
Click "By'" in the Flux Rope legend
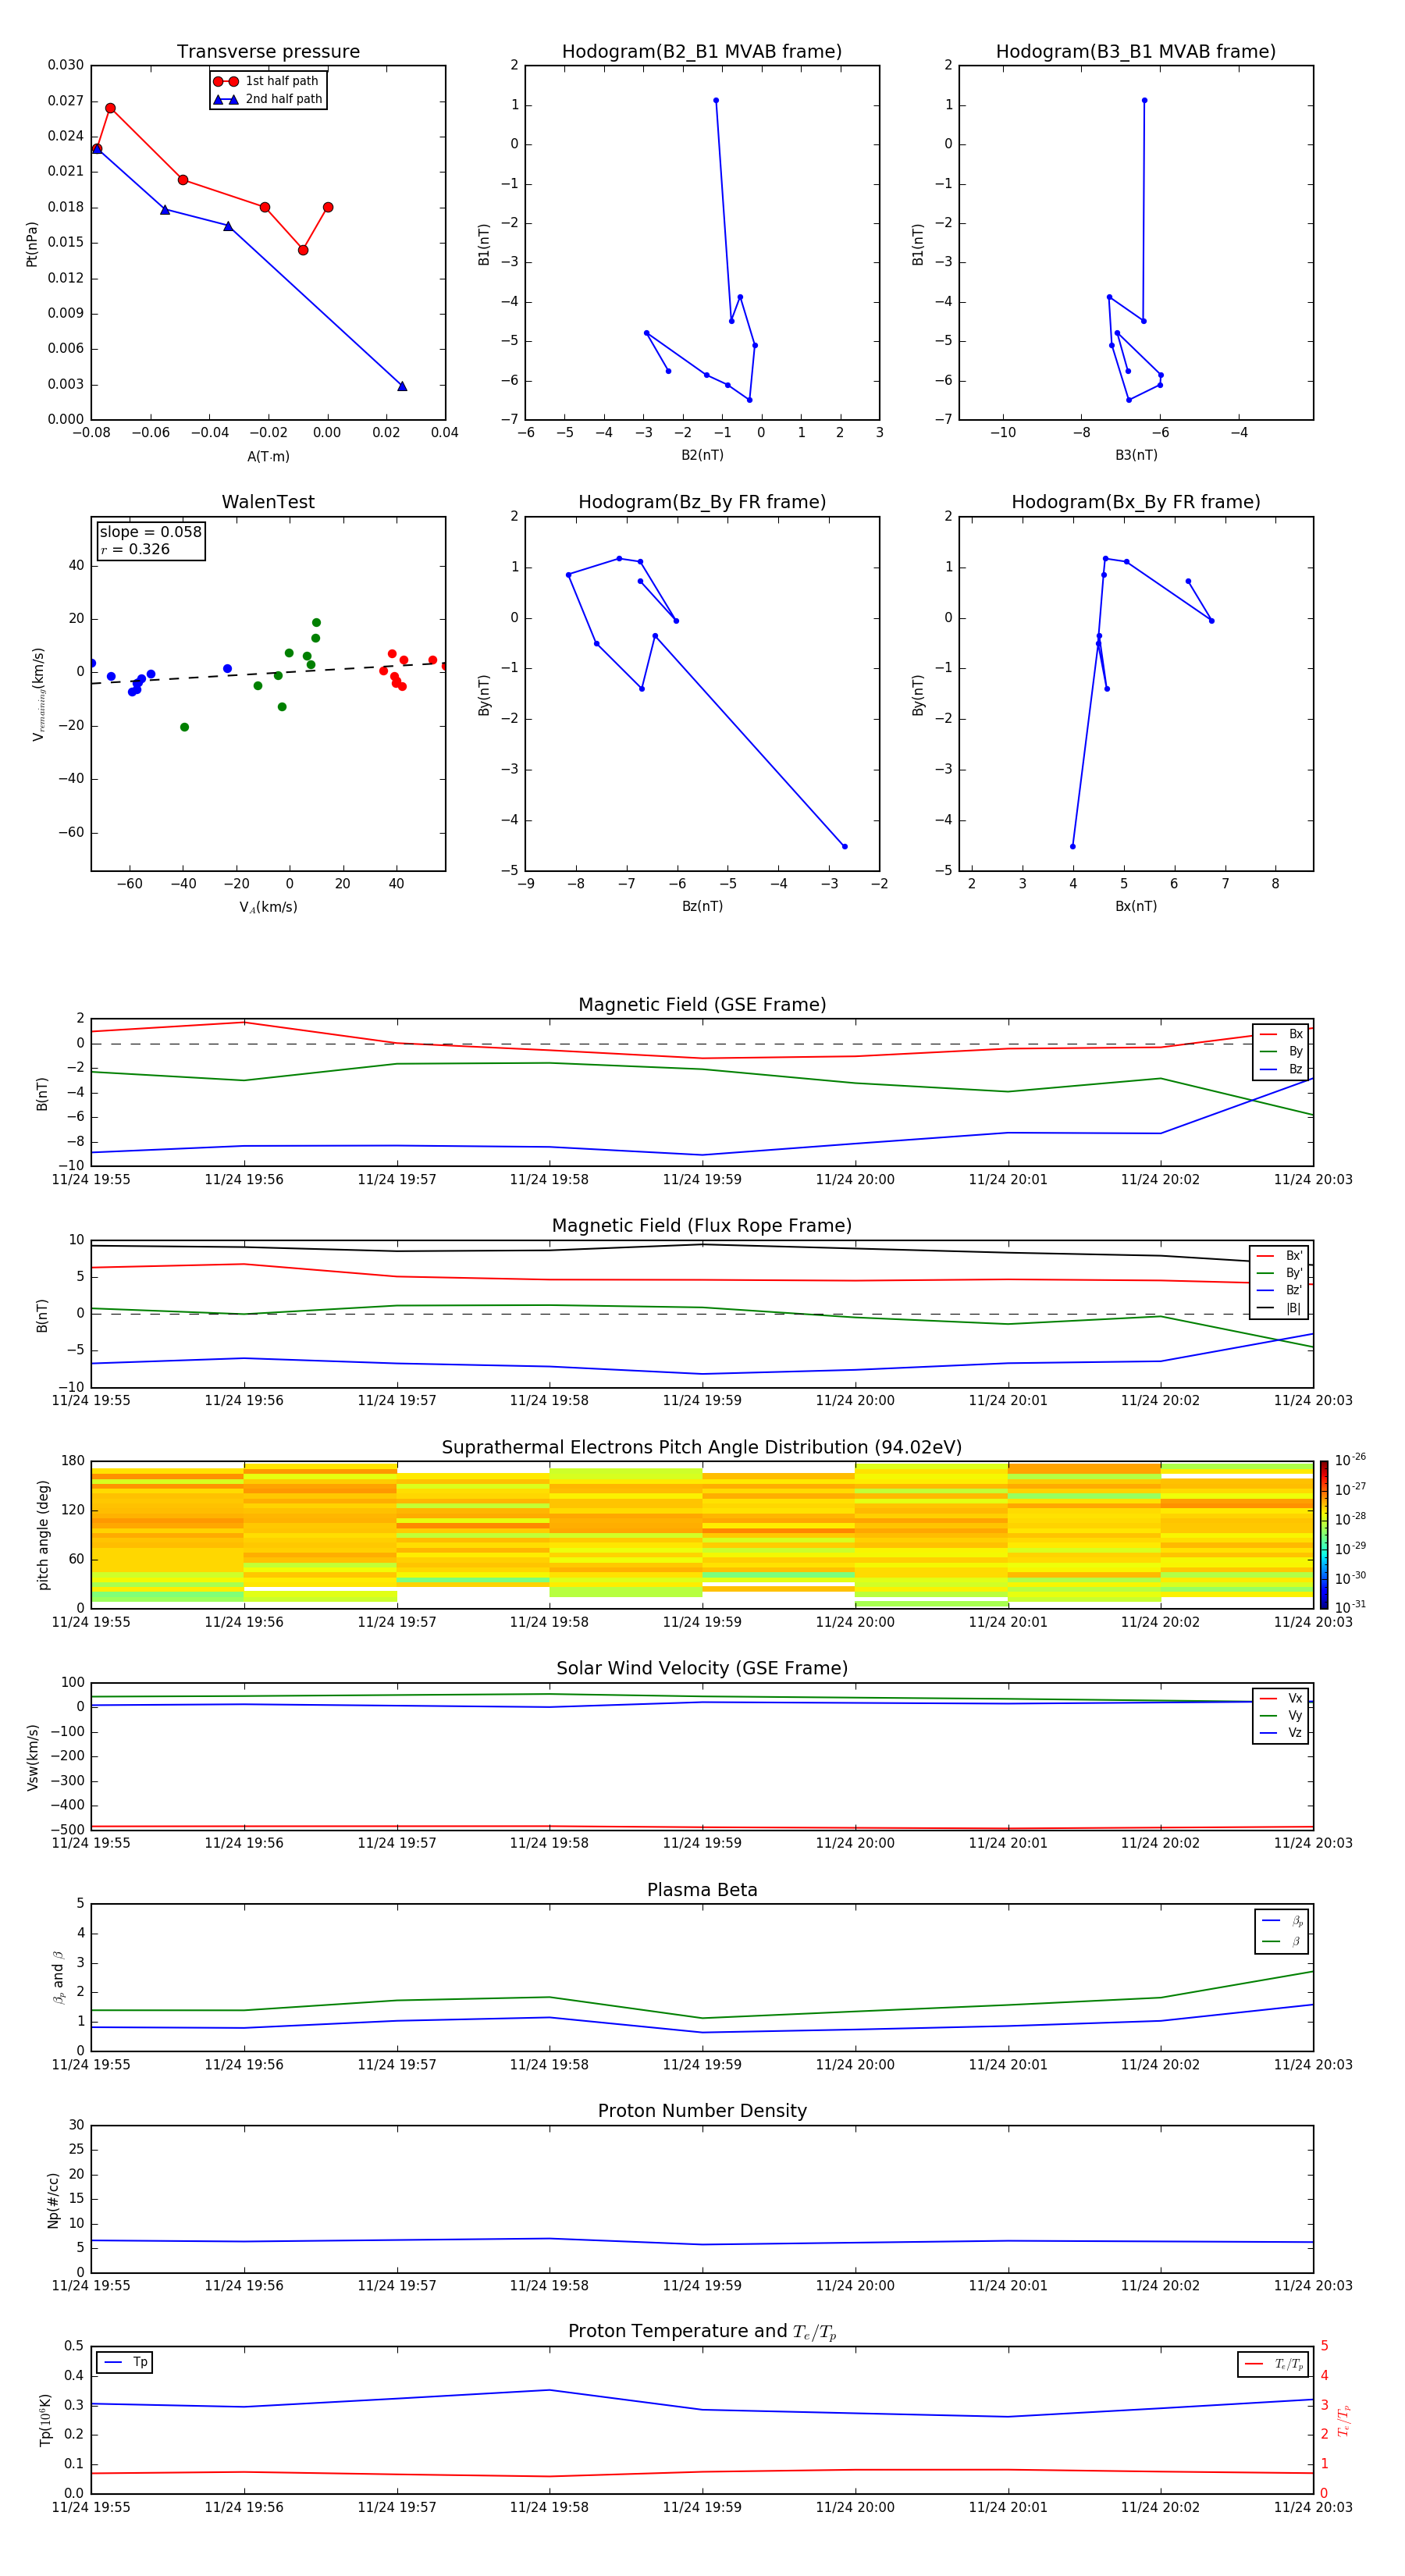coord(1294,1273)
